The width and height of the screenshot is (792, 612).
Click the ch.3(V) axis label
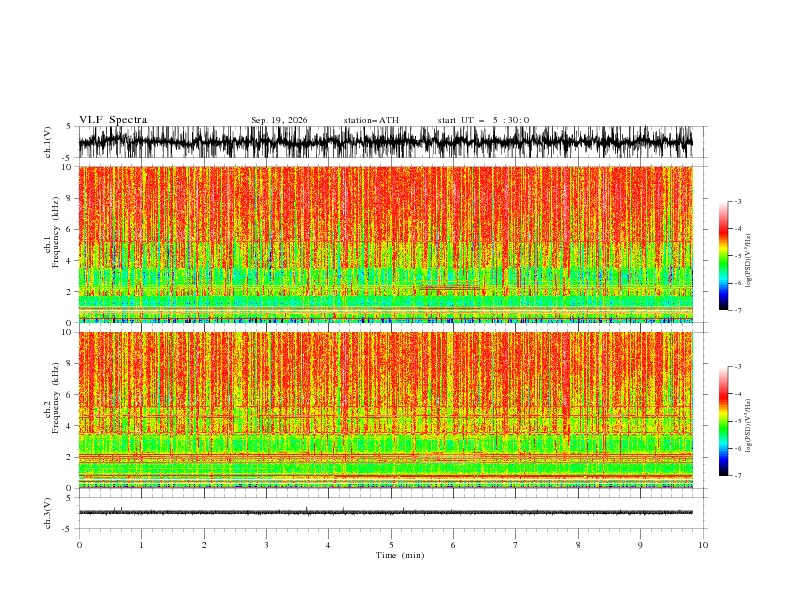47,514
